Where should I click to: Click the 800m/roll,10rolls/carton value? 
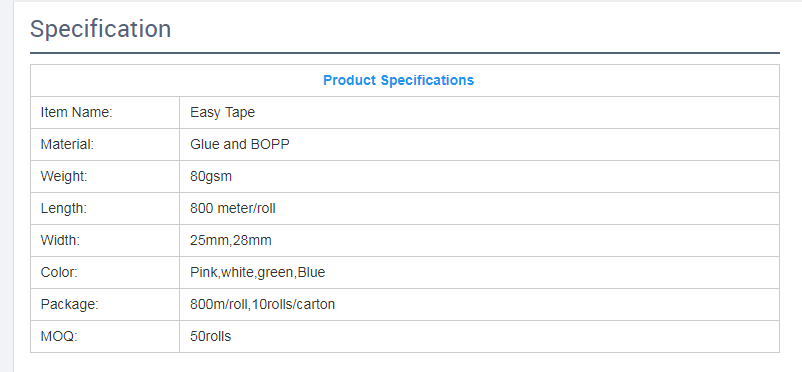pos(262,304)
